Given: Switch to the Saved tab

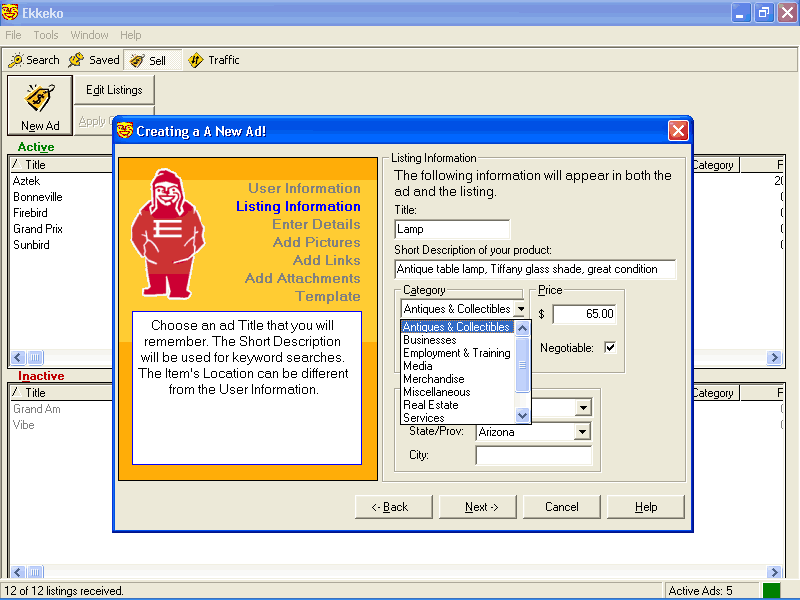Looking at the screenshot, I should point(94,60).
